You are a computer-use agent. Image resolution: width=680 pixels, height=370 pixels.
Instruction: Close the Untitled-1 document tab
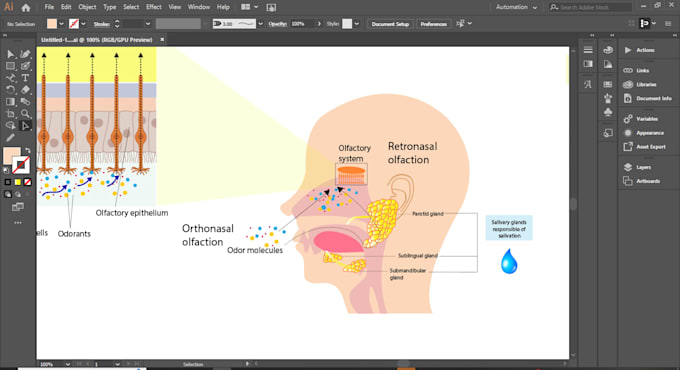tap(162, 39)
